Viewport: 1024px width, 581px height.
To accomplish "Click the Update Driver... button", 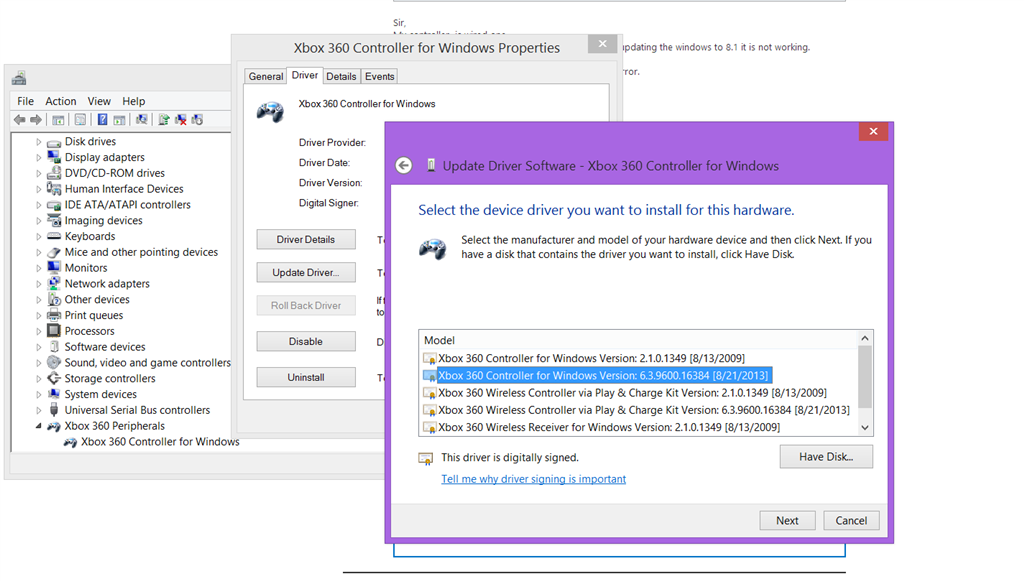I will click(x=306, y=272).
